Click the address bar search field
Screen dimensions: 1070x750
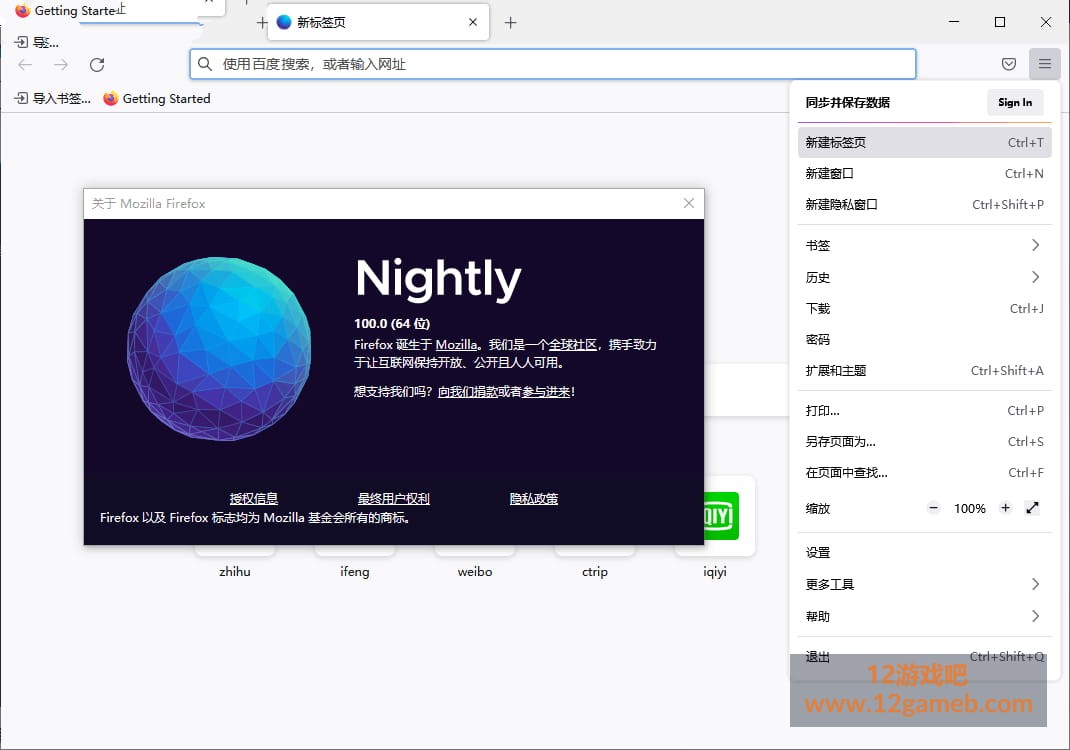coord(553,64)
